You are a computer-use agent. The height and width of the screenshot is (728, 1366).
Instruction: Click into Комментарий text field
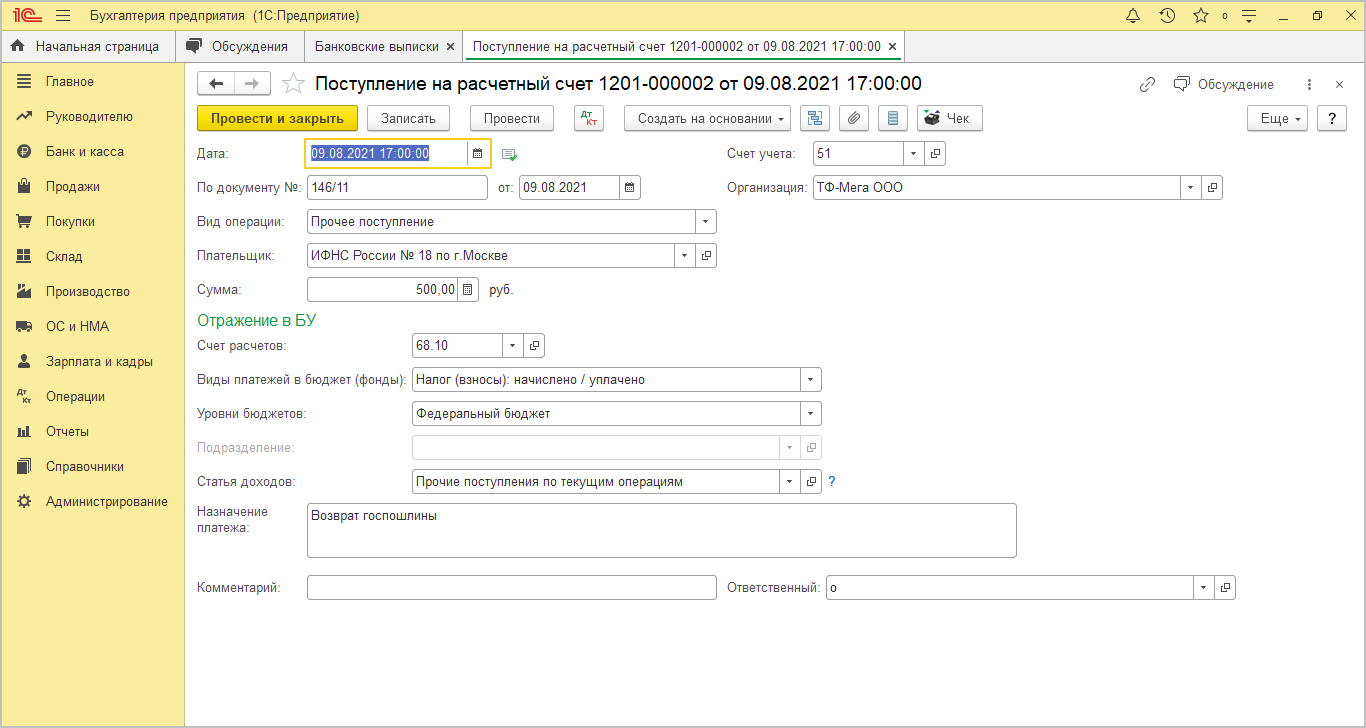511,587
